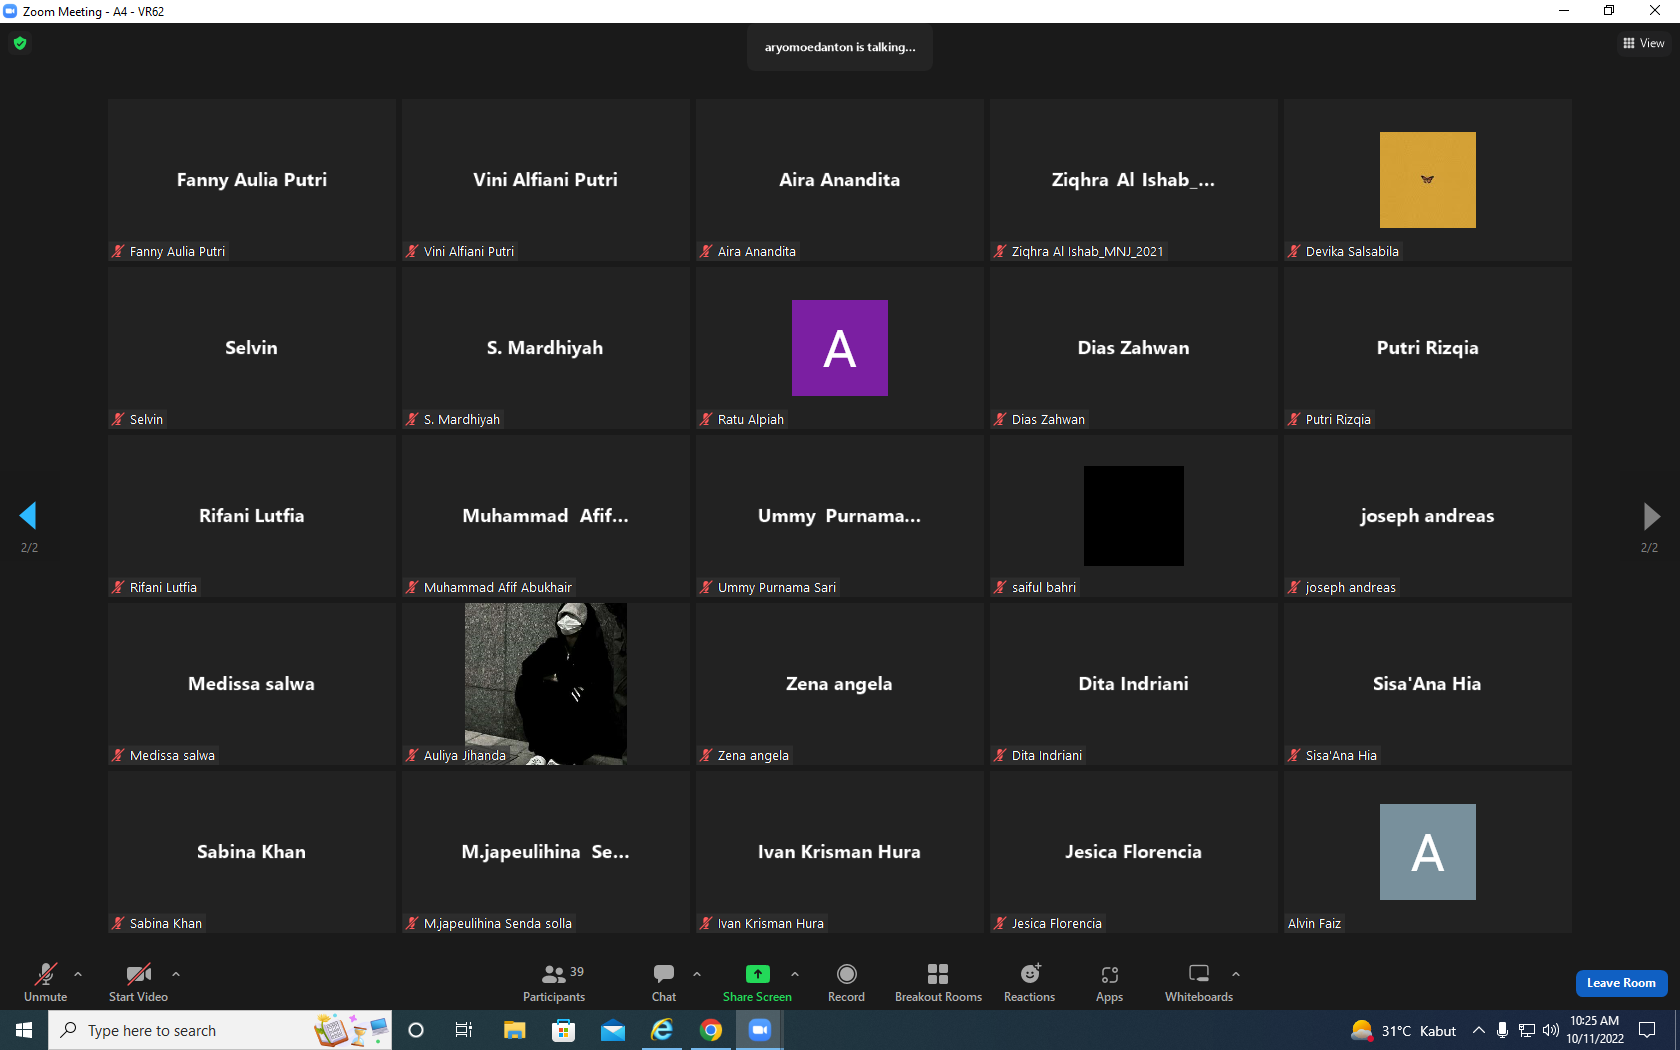Open the Chat panel
1680x1050 pixels.
click(x=664, y=983)
